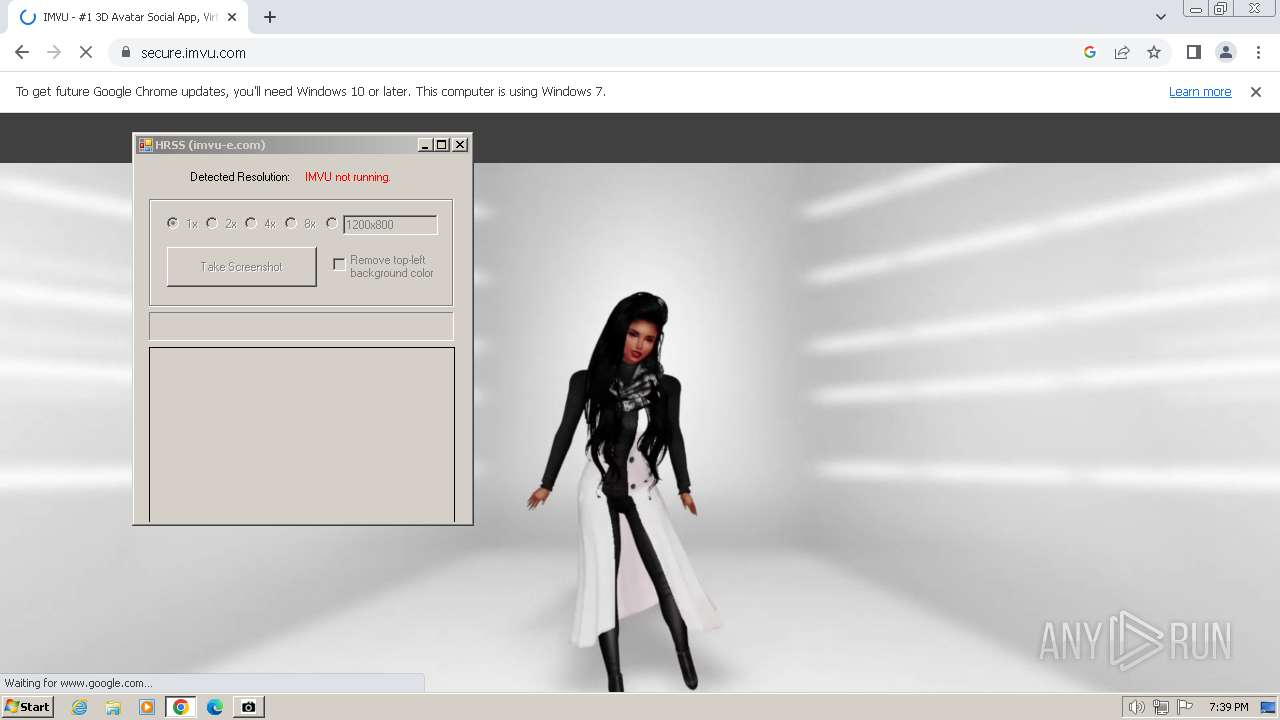
Task: Open Windows Explorer folder in taskbar
Action: coord(113,707)
